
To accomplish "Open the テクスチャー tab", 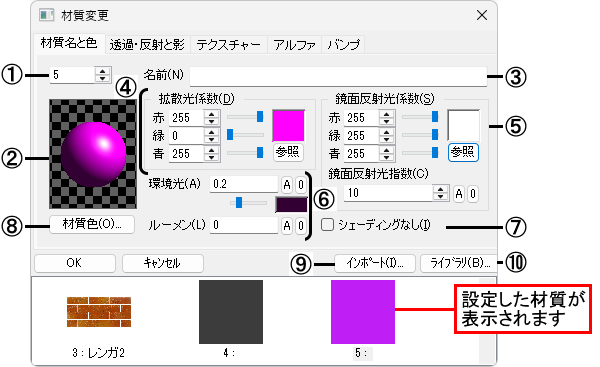I will click(228, 45).
